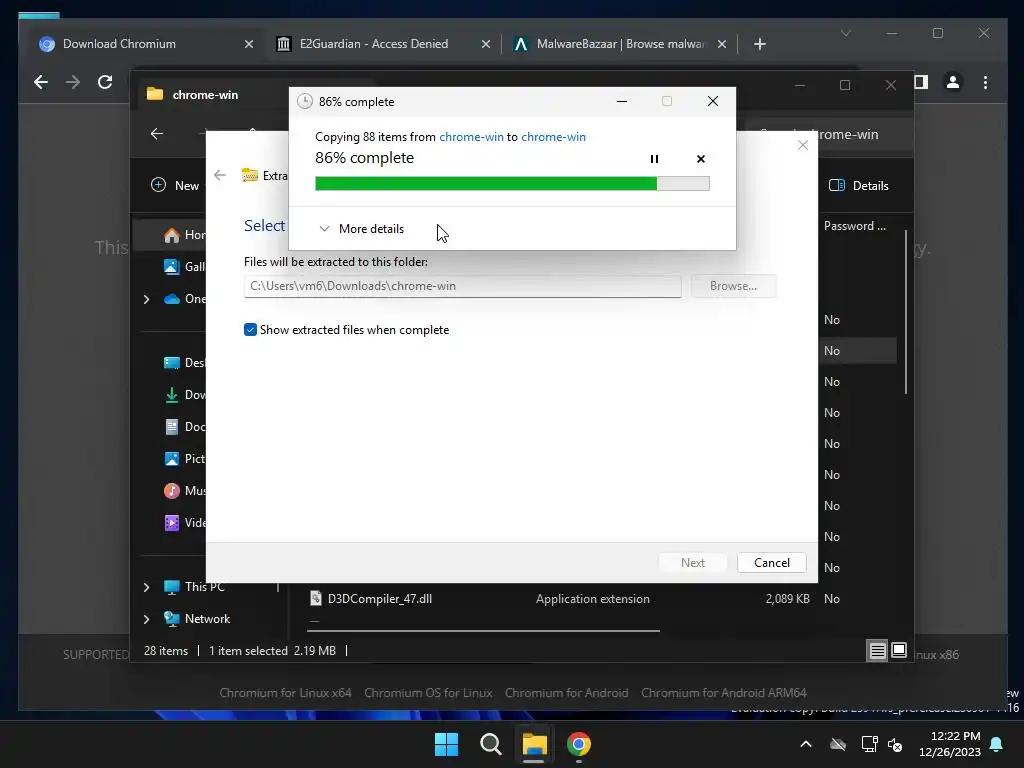
Task: Open File Explorer from taskbar
Action: click(x=534, y=744)
